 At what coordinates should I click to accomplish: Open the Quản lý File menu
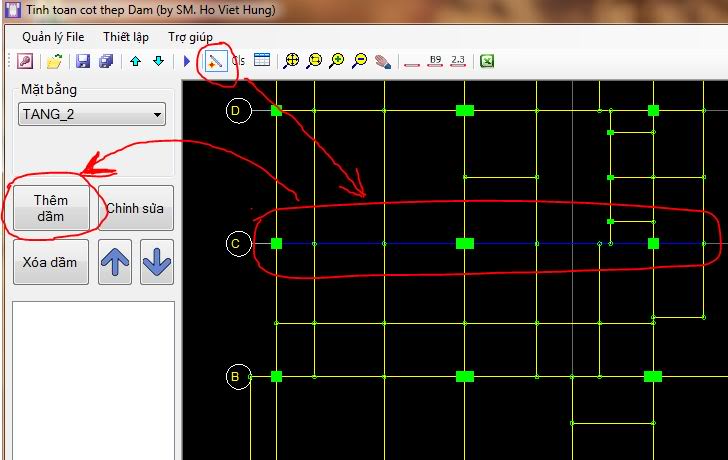[53, 37]
